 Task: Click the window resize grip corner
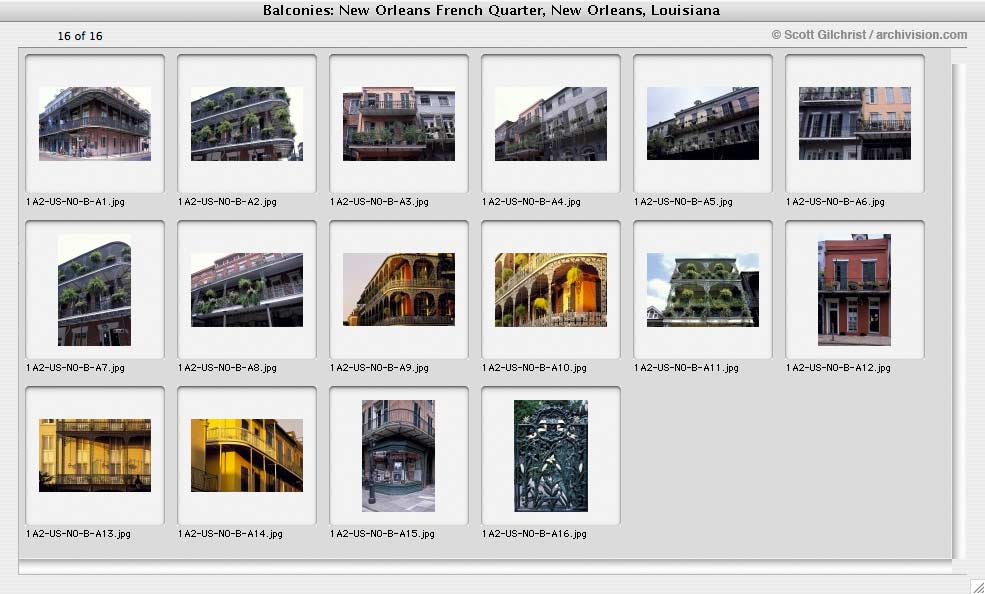click(976, 585)
